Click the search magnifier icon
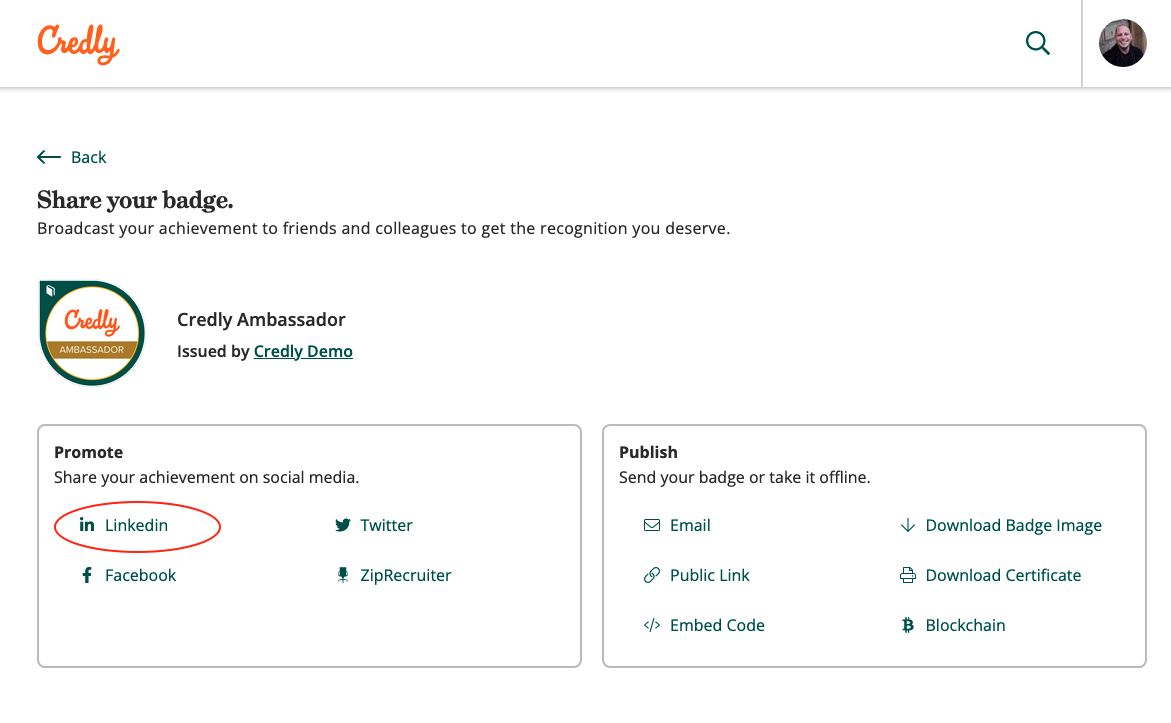 point(1038,43)
